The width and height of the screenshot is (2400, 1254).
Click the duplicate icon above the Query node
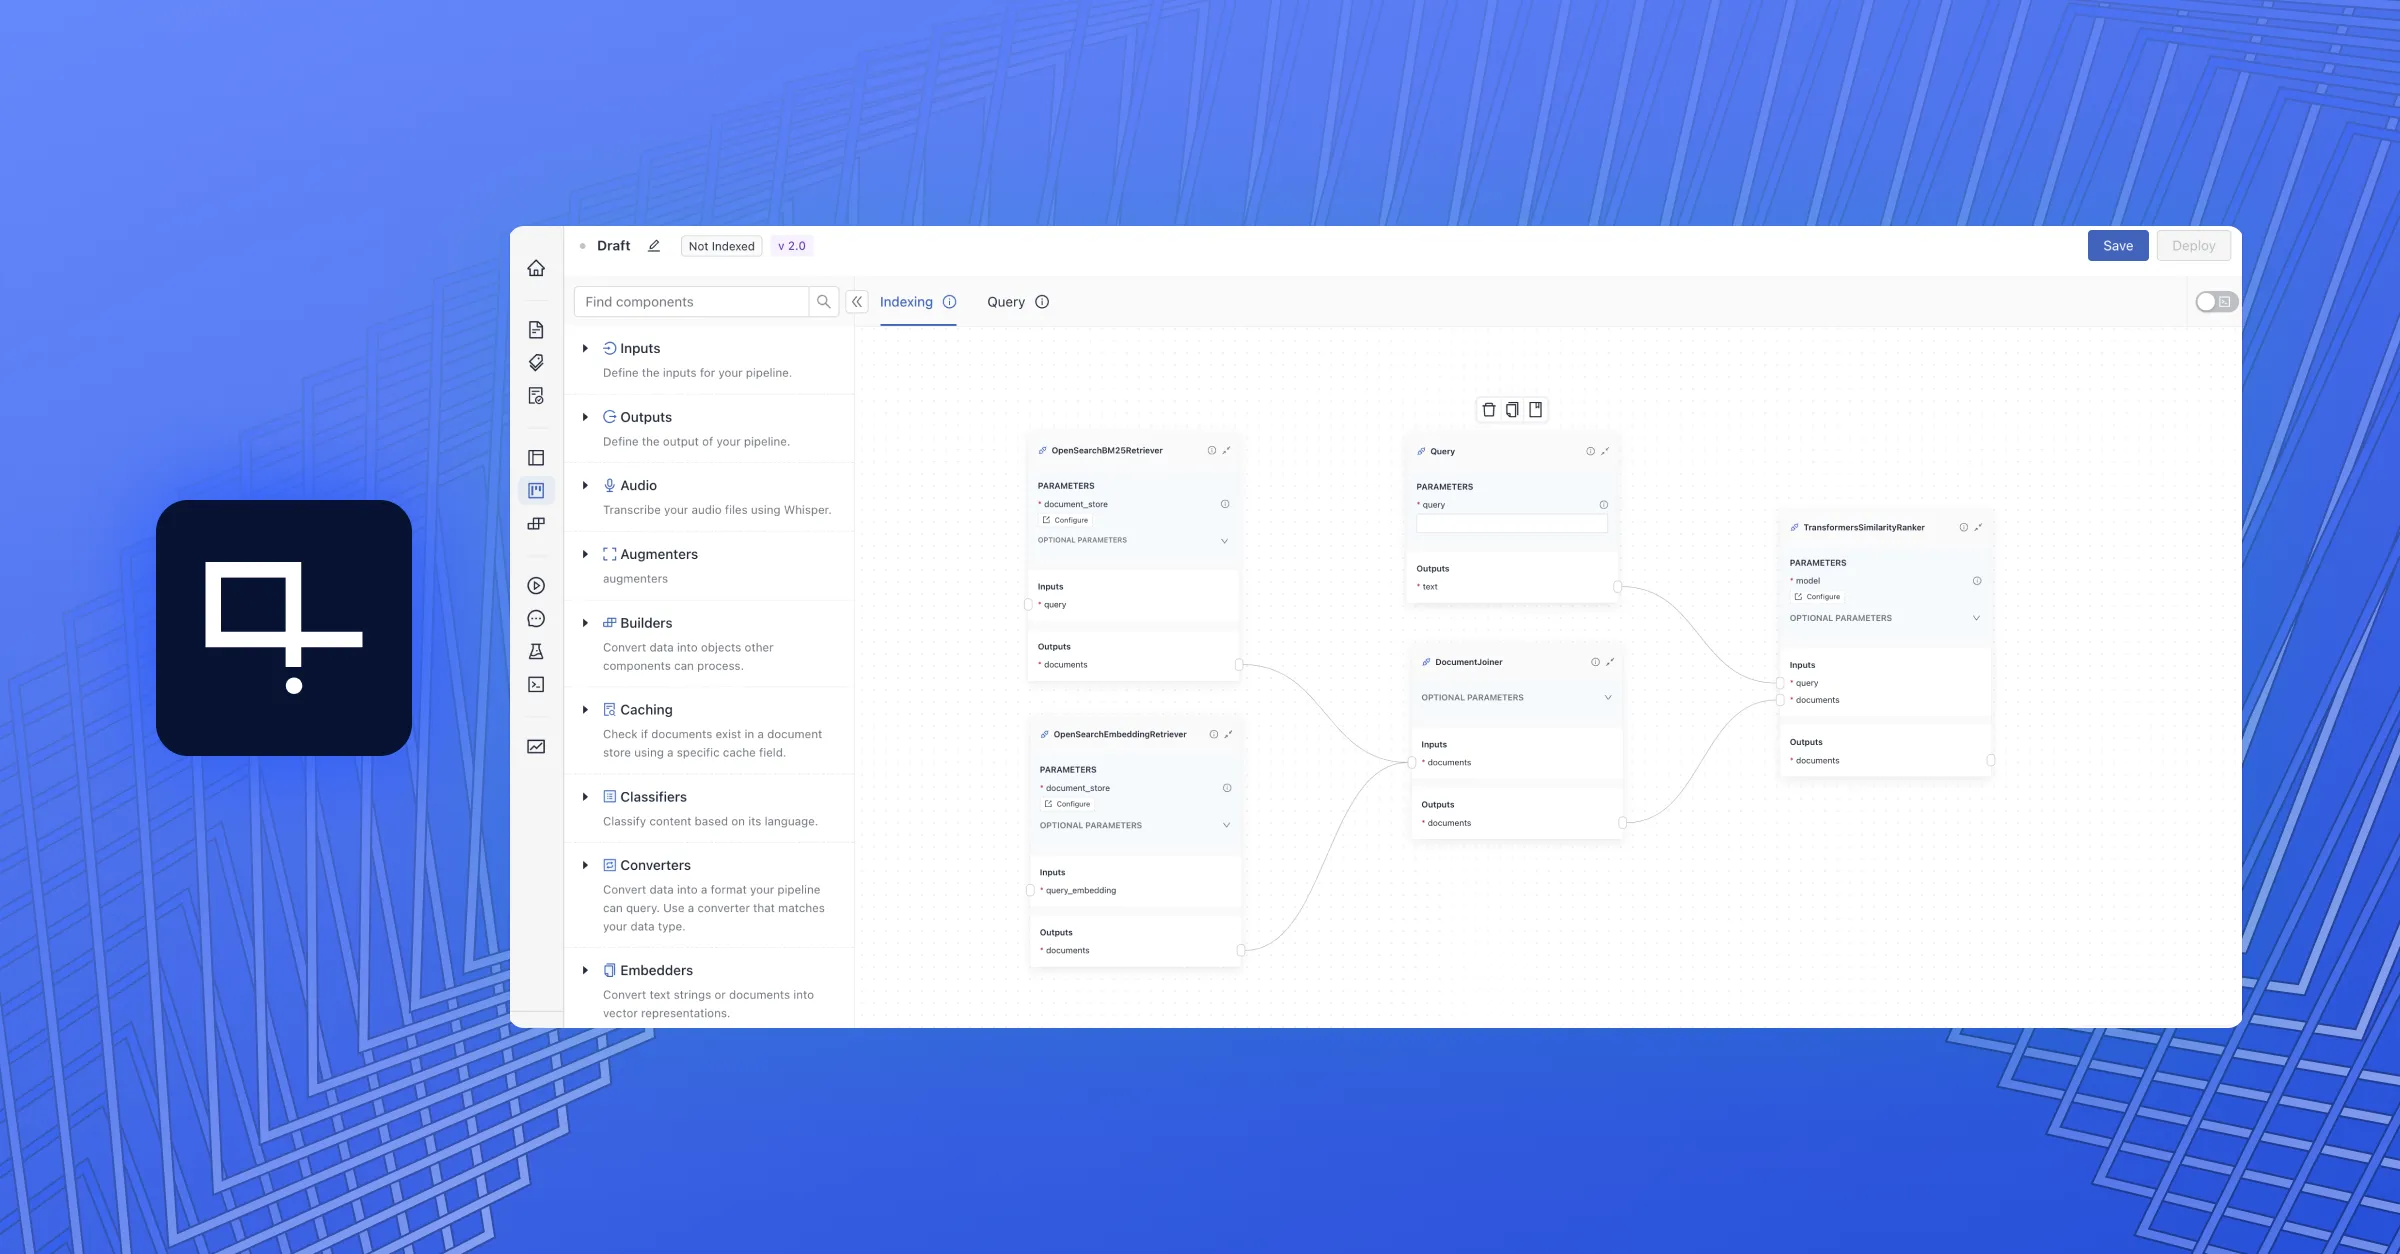tap(1512, 410)
